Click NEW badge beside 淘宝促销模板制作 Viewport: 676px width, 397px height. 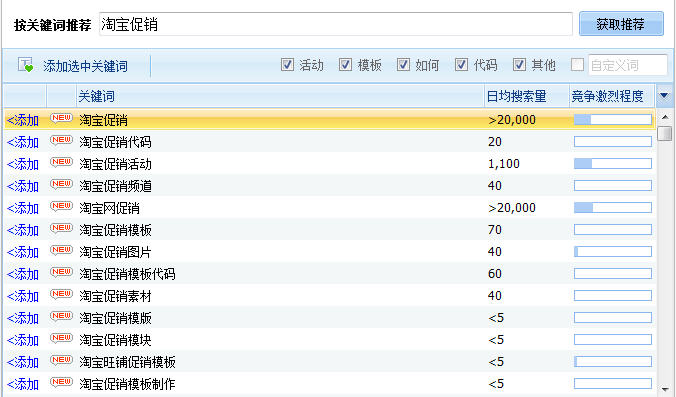click(x=61, y=382)
